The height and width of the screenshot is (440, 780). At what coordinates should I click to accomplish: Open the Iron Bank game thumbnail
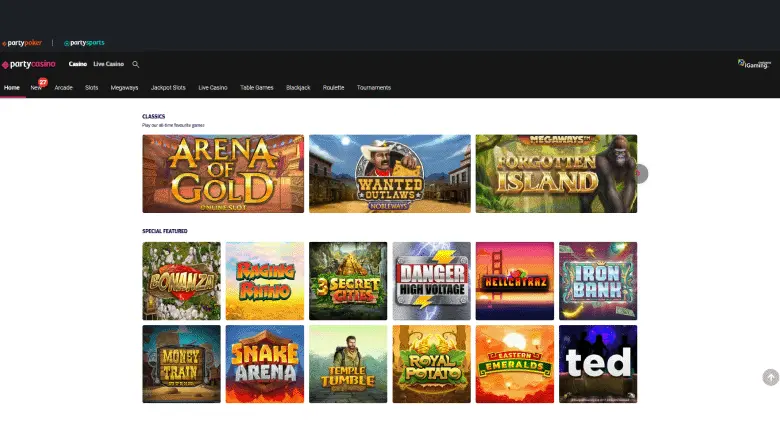click(597, 281)
